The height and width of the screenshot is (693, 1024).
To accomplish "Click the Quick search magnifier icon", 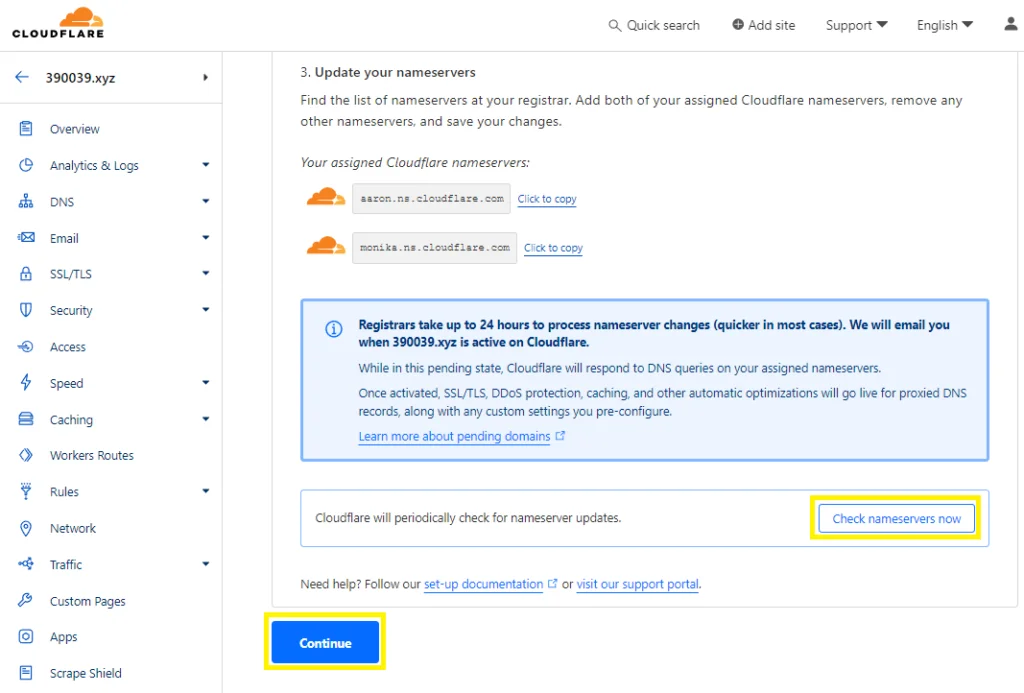I will tap(614, 25).
